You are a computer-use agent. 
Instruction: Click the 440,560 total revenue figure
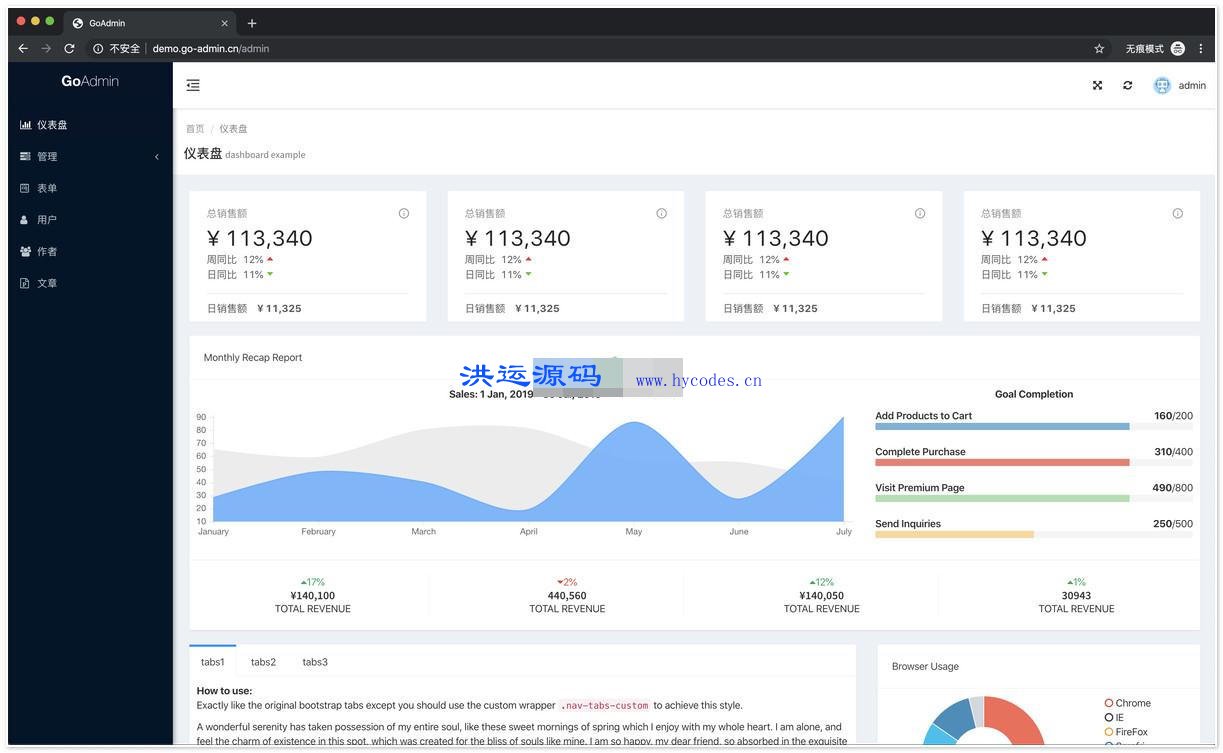coord(567,595)
